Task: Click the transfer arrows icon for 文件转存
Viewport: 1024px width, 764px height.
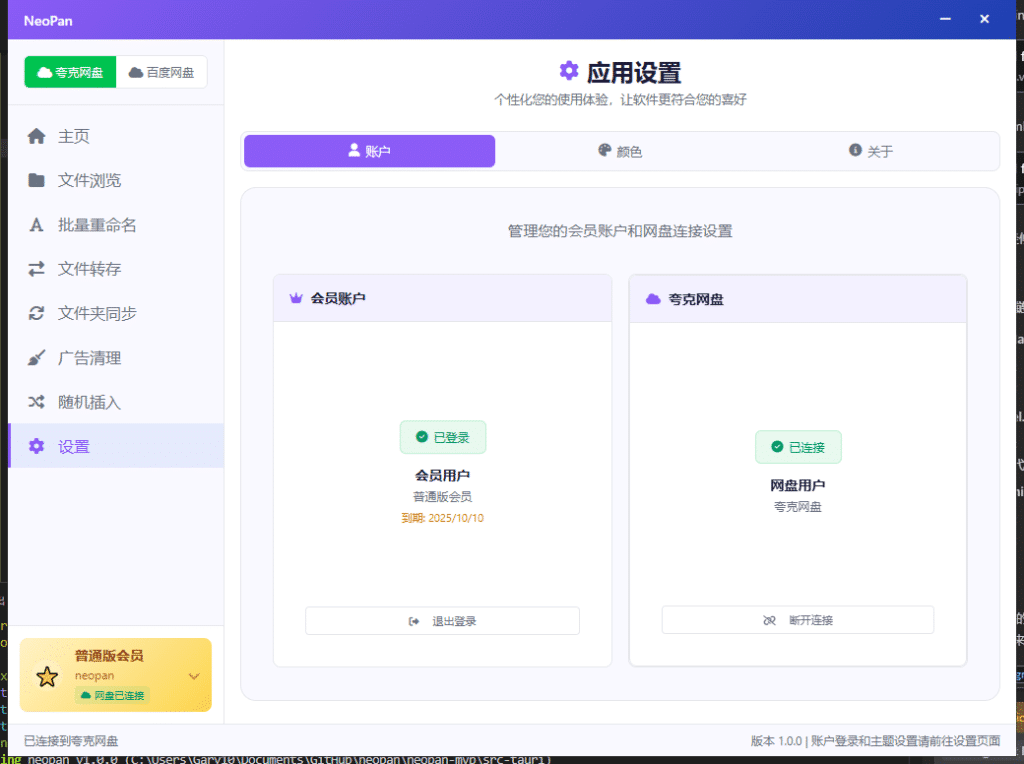Action: coord(37,269)
